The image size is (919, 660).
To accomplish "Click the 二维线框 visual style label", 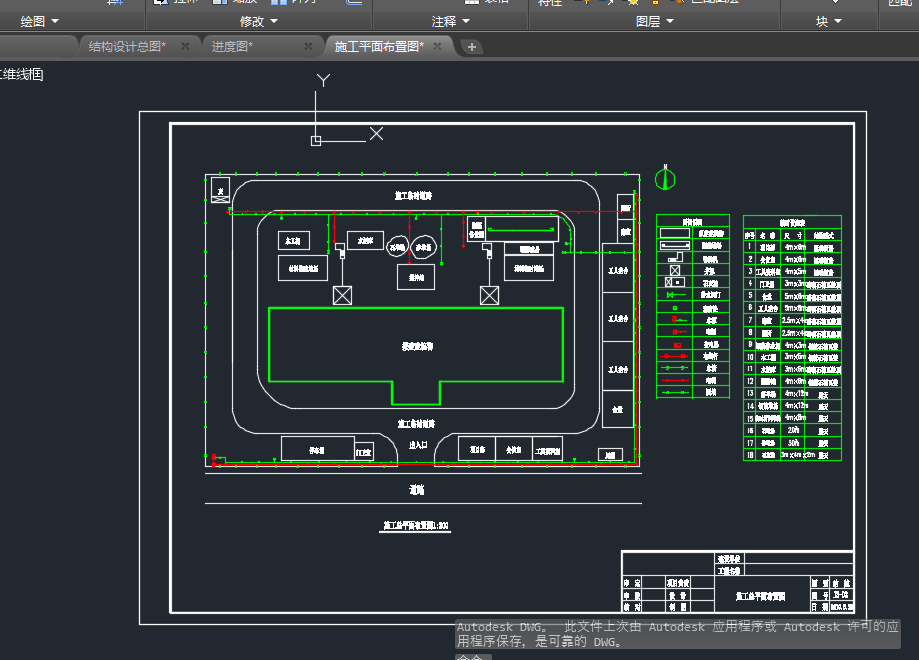I will (22, 74).
